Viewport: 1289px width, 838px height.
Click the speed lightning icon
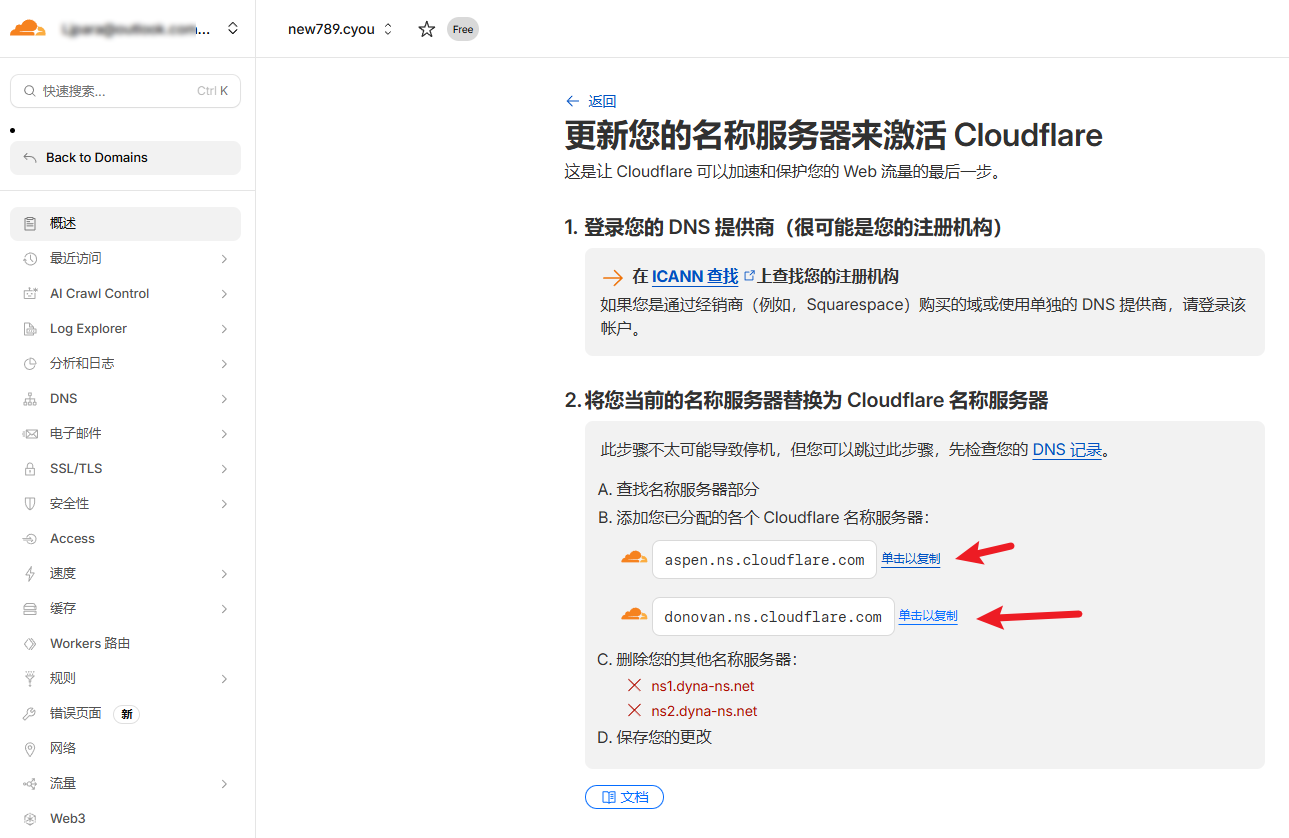[x=30, y=574]
